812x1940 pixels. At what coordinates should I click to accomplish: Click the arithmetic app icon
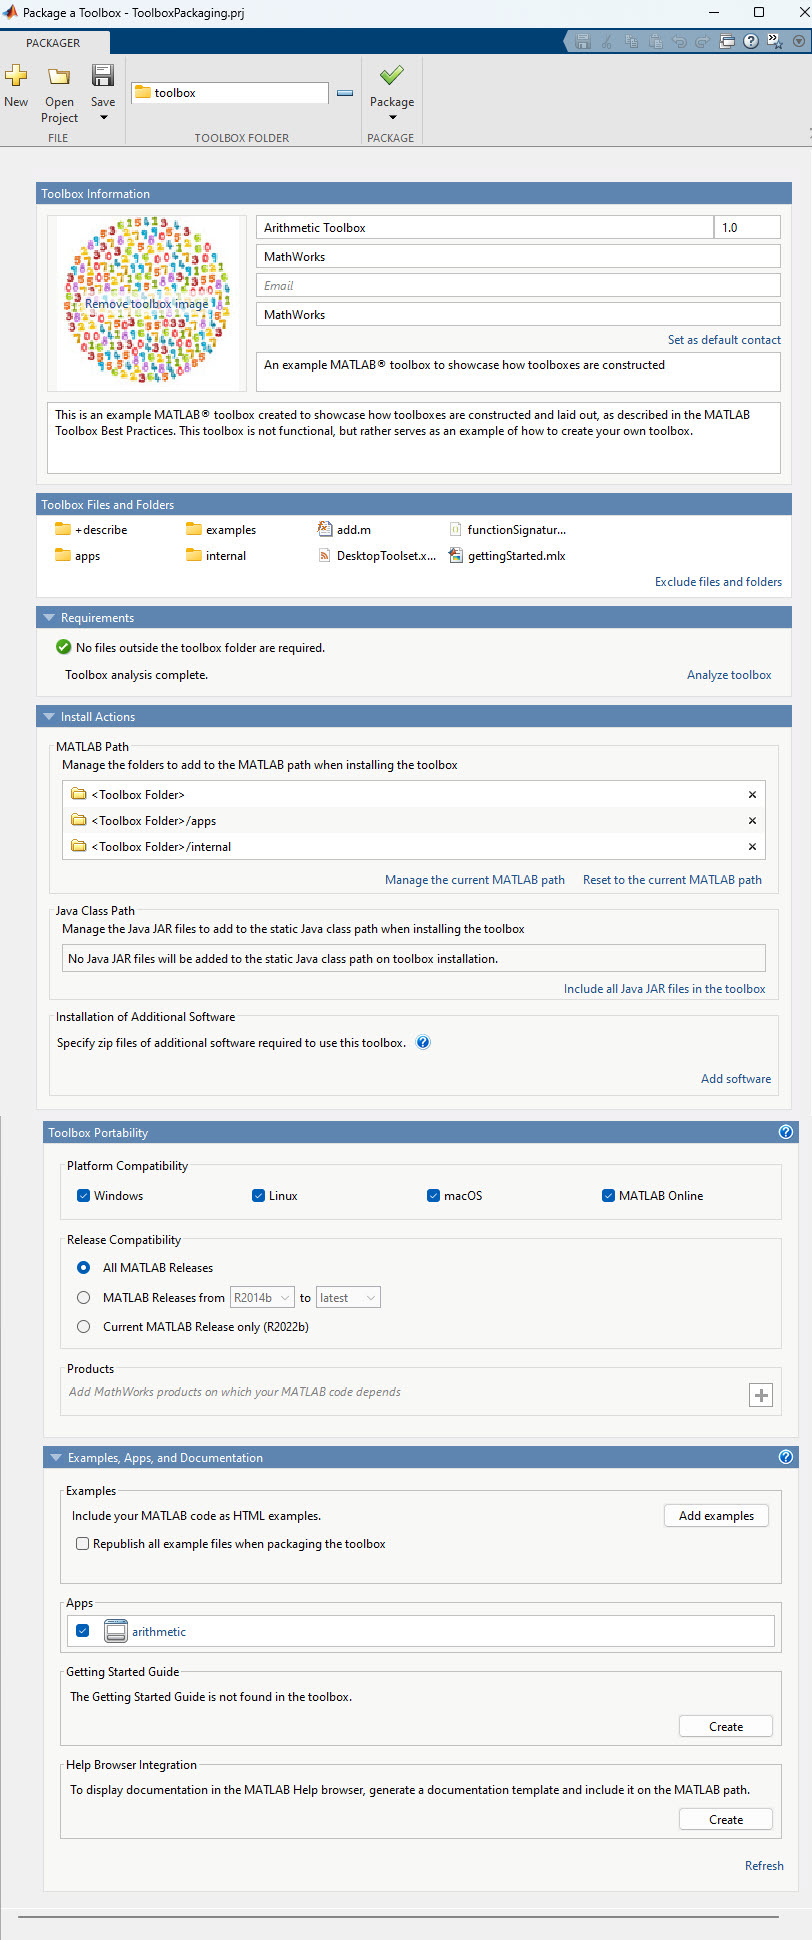116,1631
